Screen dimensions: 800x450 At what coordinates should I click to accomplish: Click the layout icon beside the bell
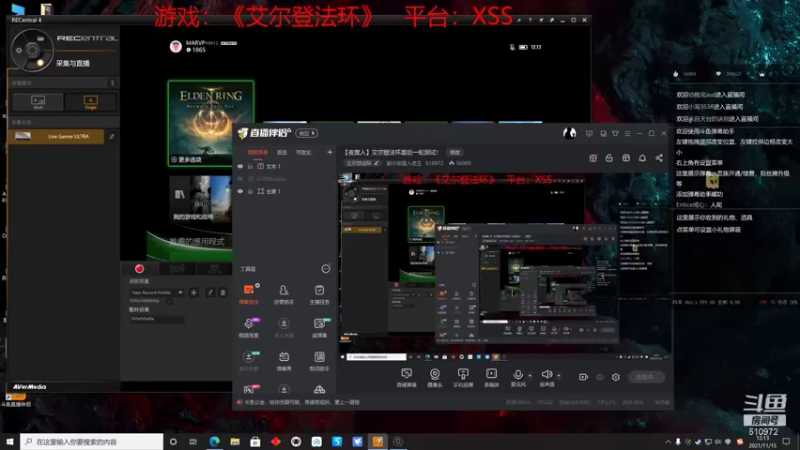[x=626, y=158]
